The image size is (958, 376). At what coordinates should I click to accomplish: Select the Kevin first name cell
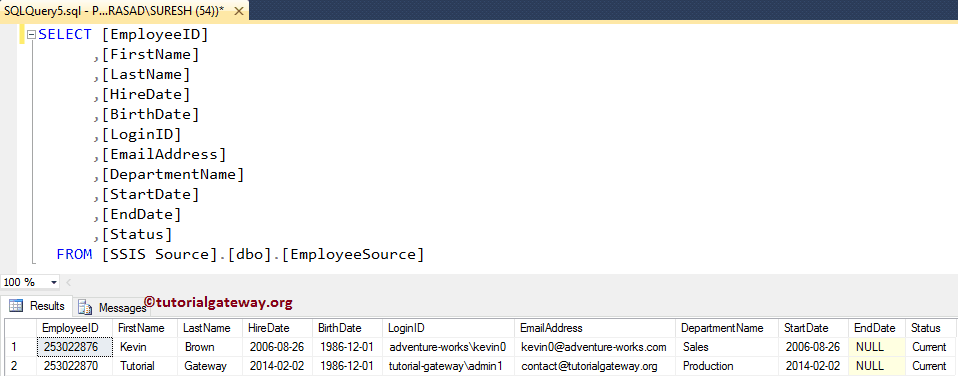tap(145, 347)
